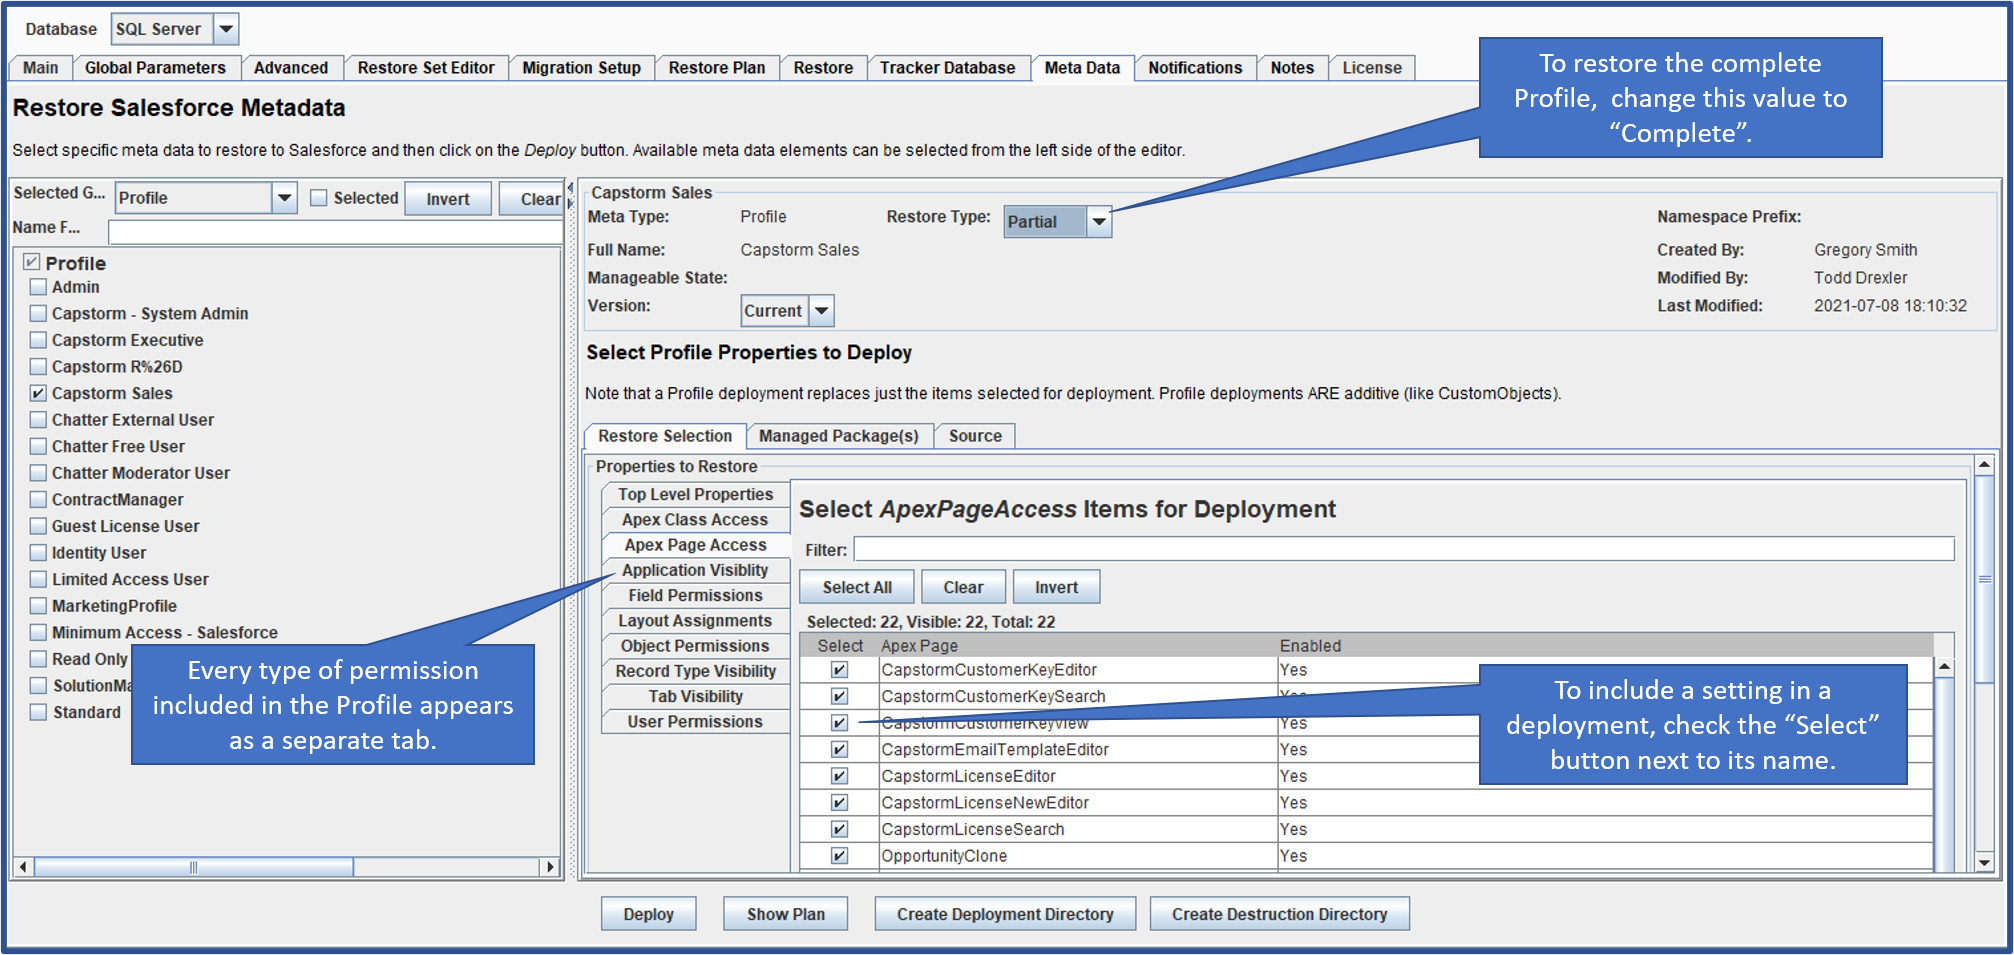Screen dimensions: 2014x955
Task: Click the Properties panel scroll up arrow
Action: (1984, 465)
